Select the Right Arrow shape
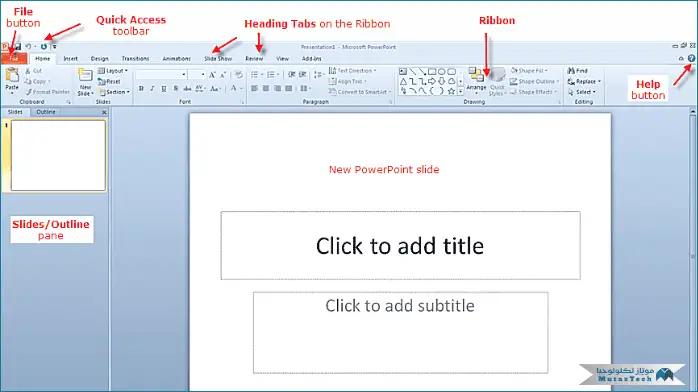698x392 pixels. click(432, 81)
